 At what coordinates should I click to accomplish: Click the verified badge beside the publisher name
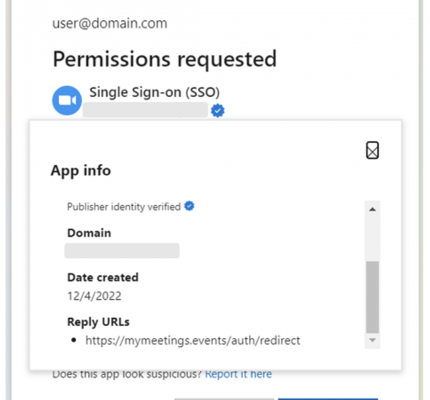[218, 111]
